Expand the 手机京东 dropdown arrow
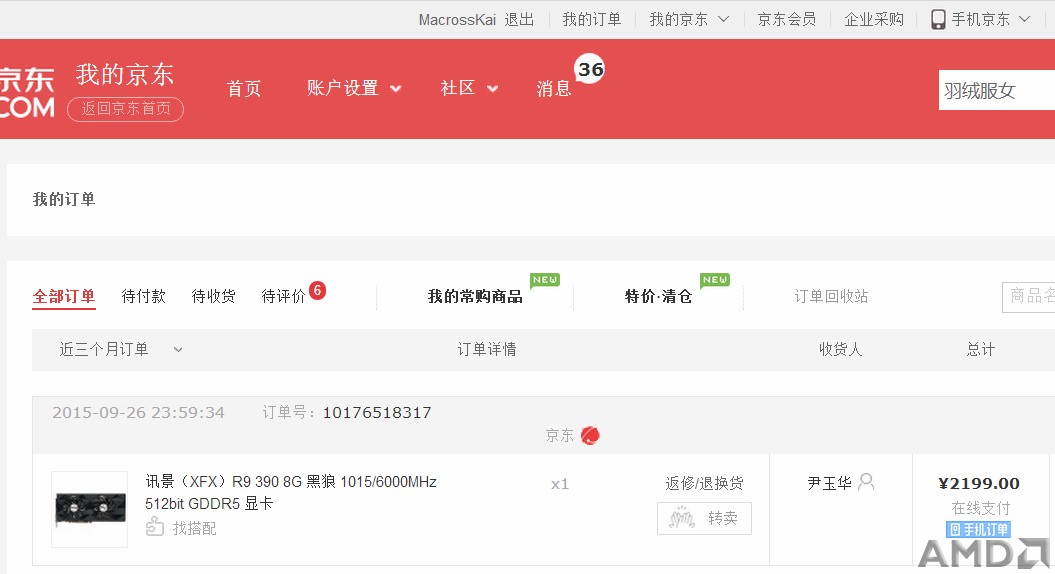1055x574 pixels. pos(1024,19)
